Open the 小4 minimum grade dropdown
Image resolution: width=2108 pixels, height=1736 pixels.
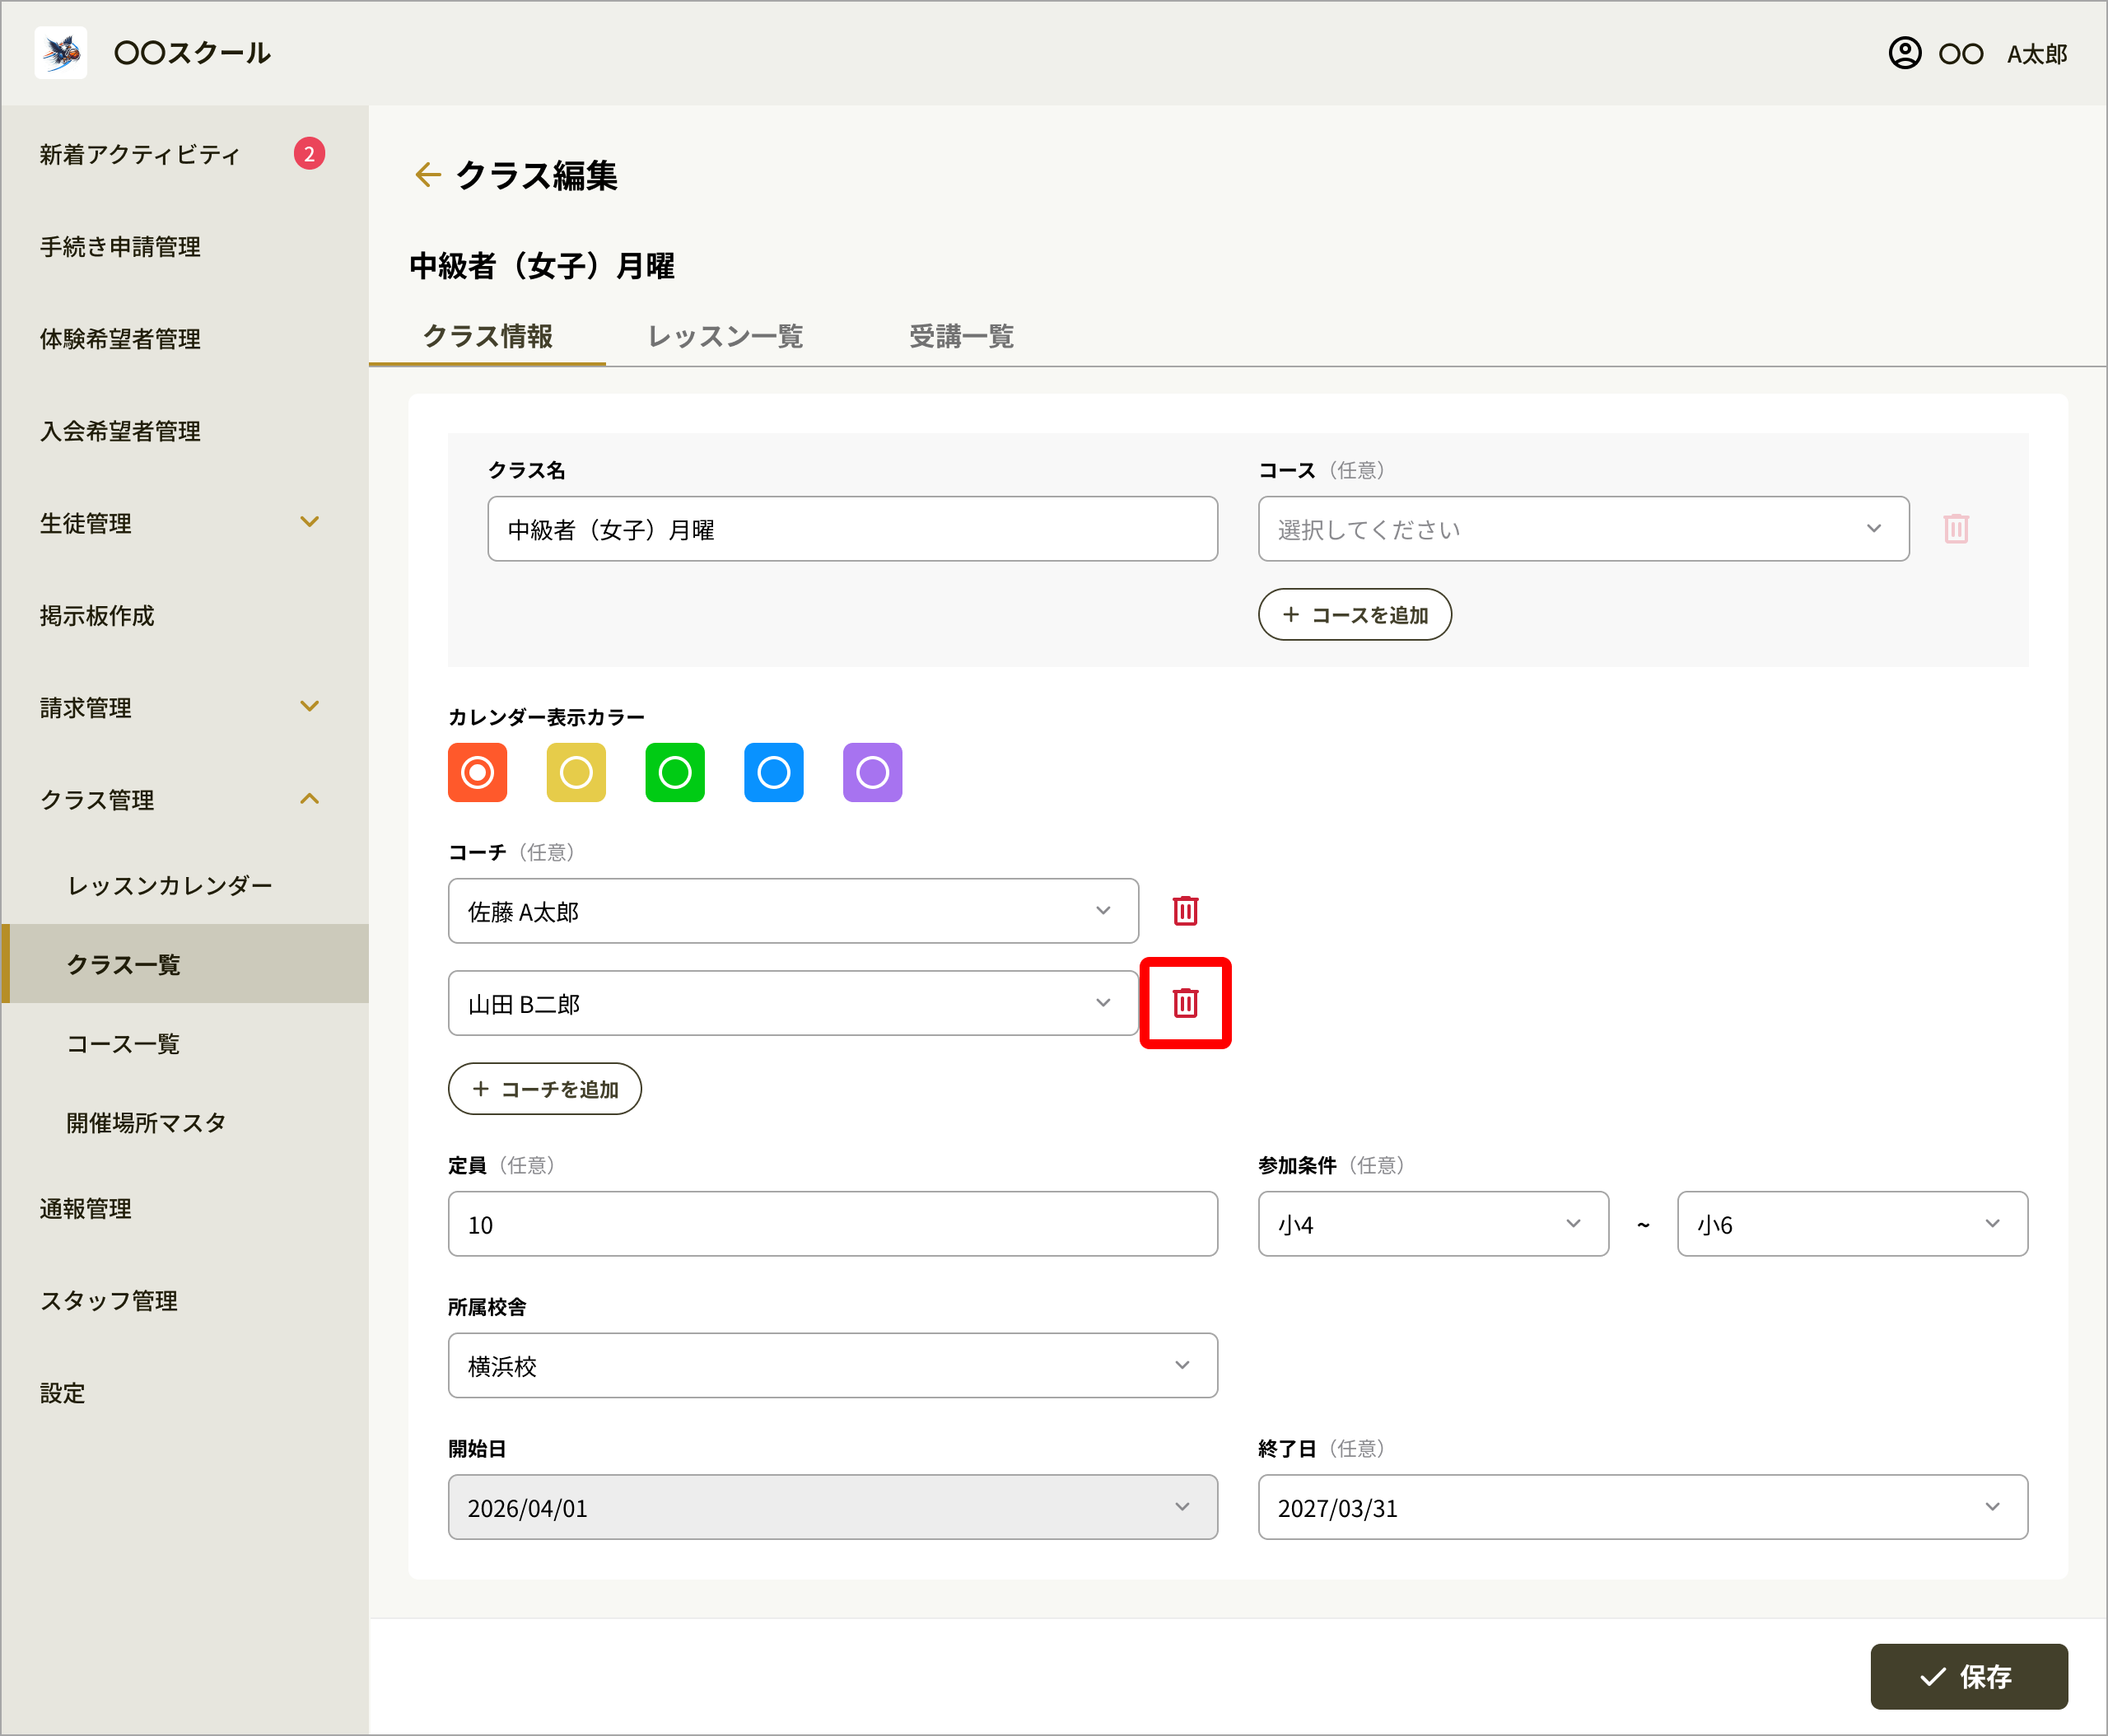point(1433,1224)
